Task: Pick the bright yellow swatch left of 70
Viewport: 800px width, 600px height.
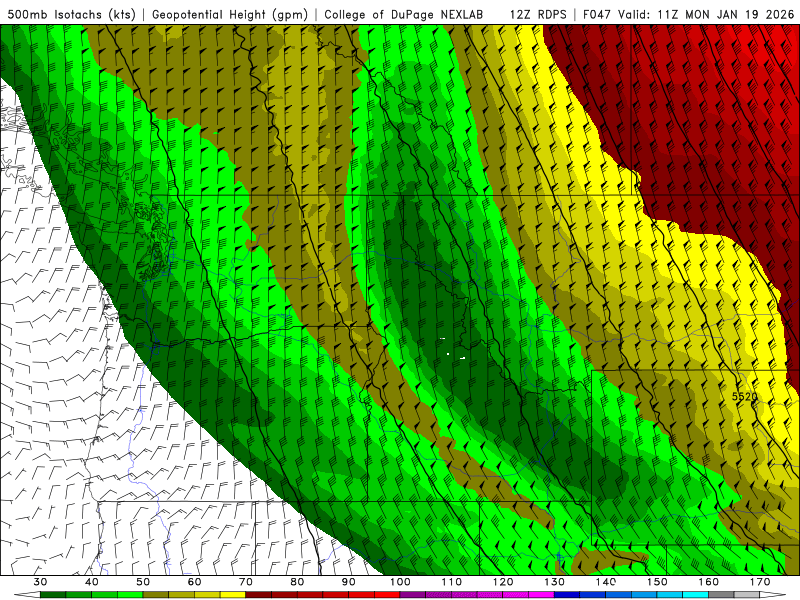Action: [233, 595]
